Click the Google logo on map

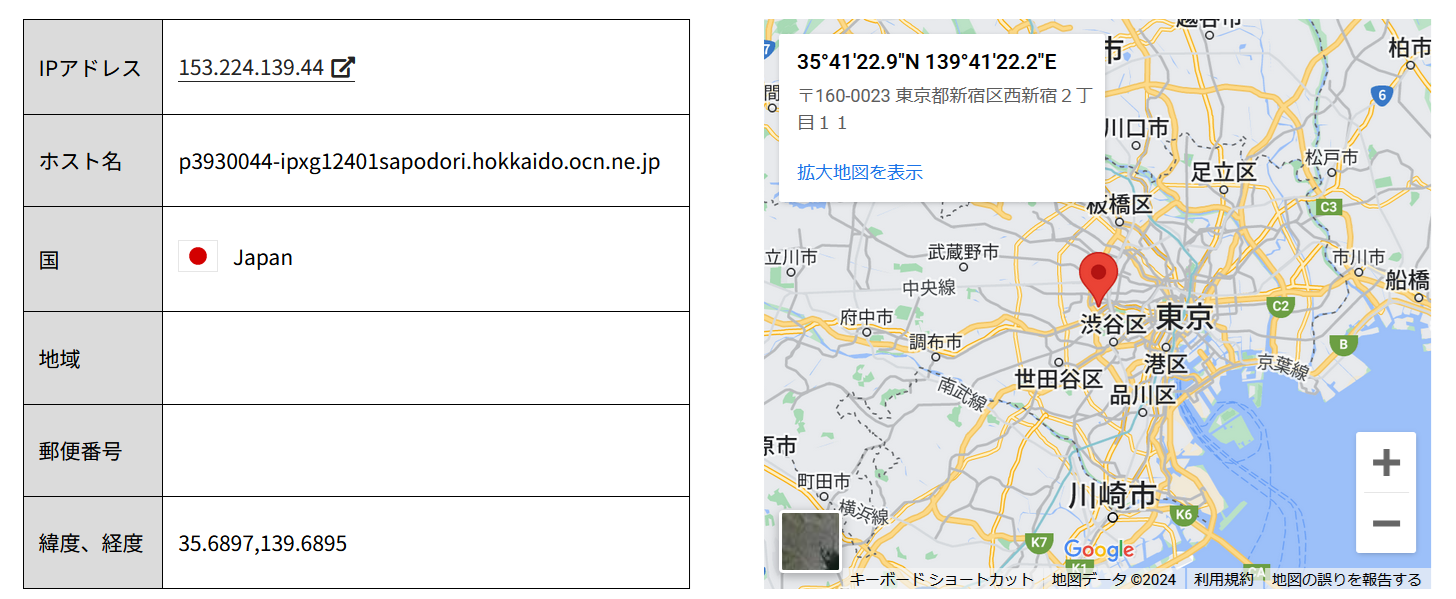pyautogui.click(x=1099, y=550)
